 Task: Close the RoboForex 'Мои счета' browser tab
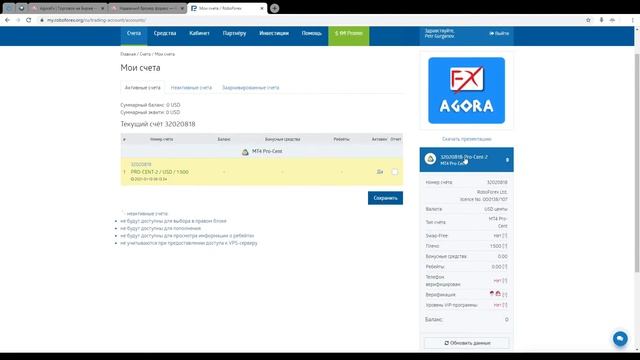[262, 8]
